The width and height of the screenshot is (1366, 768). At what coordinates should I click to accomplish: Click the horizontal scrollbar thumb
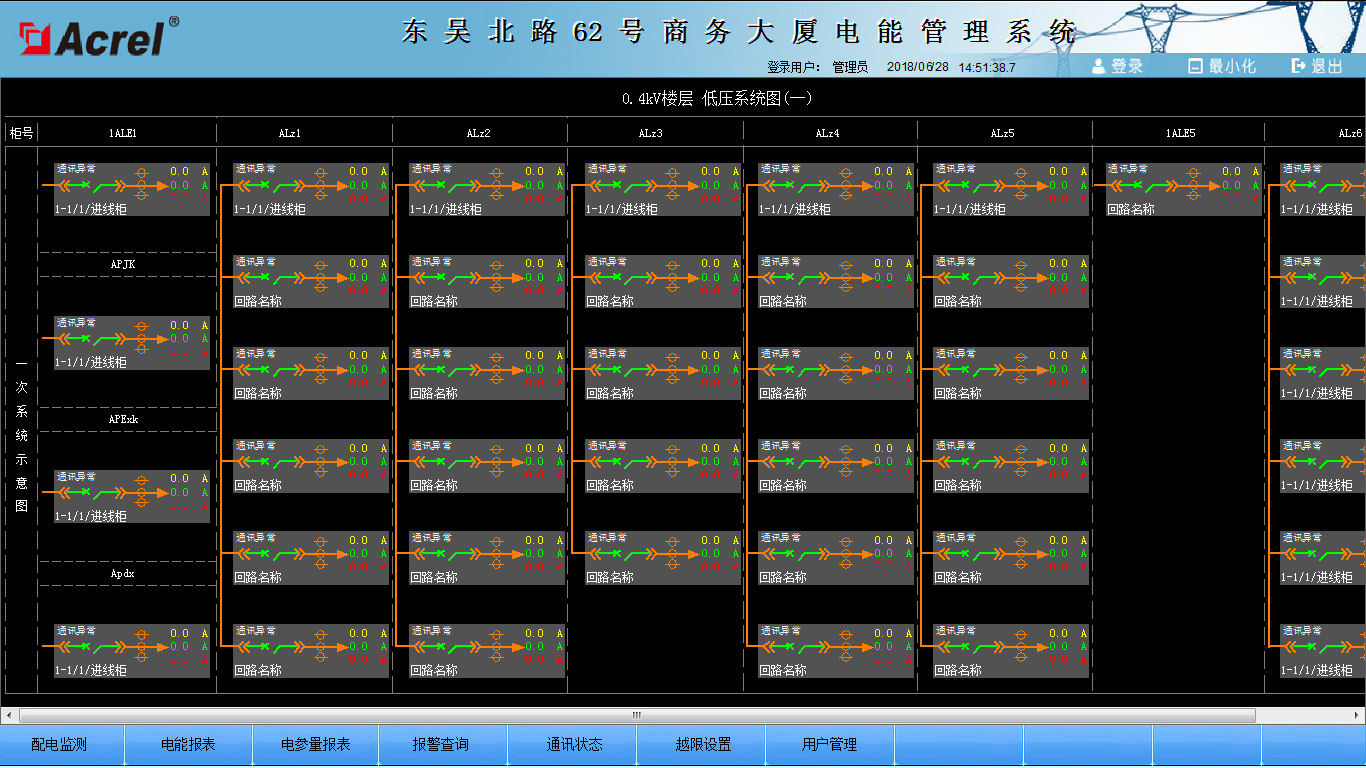click(x=636, y=715)
